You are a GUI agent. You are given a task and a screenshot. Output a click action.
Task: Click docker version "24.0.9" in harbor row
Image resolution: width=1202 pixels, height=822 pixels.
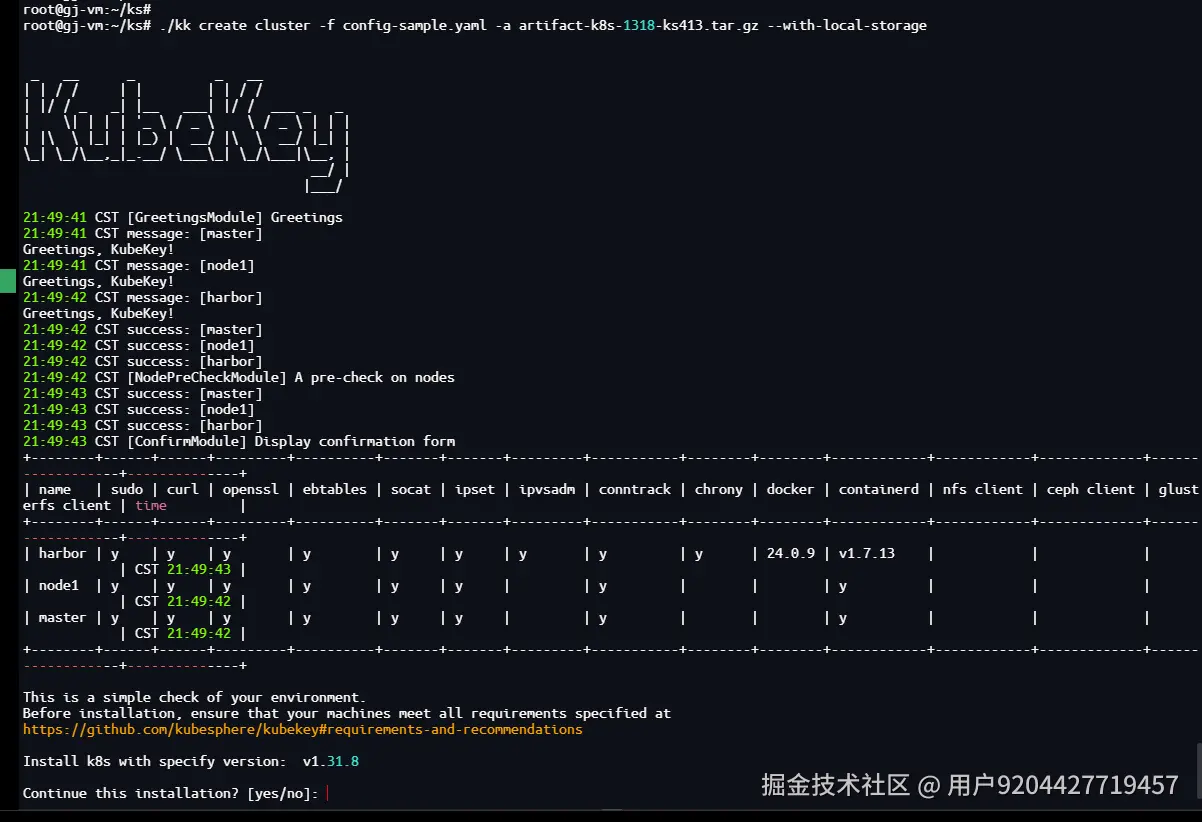pos(791,554)
